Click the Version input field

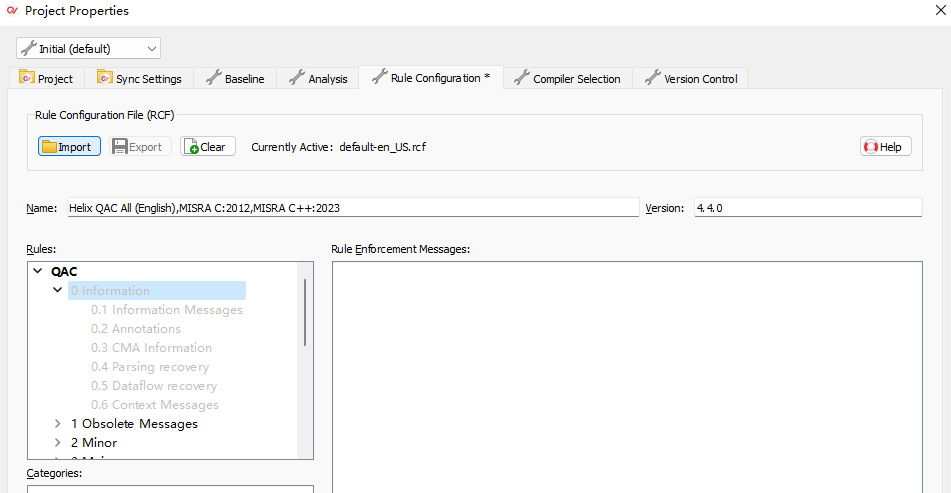pos(807,208)
